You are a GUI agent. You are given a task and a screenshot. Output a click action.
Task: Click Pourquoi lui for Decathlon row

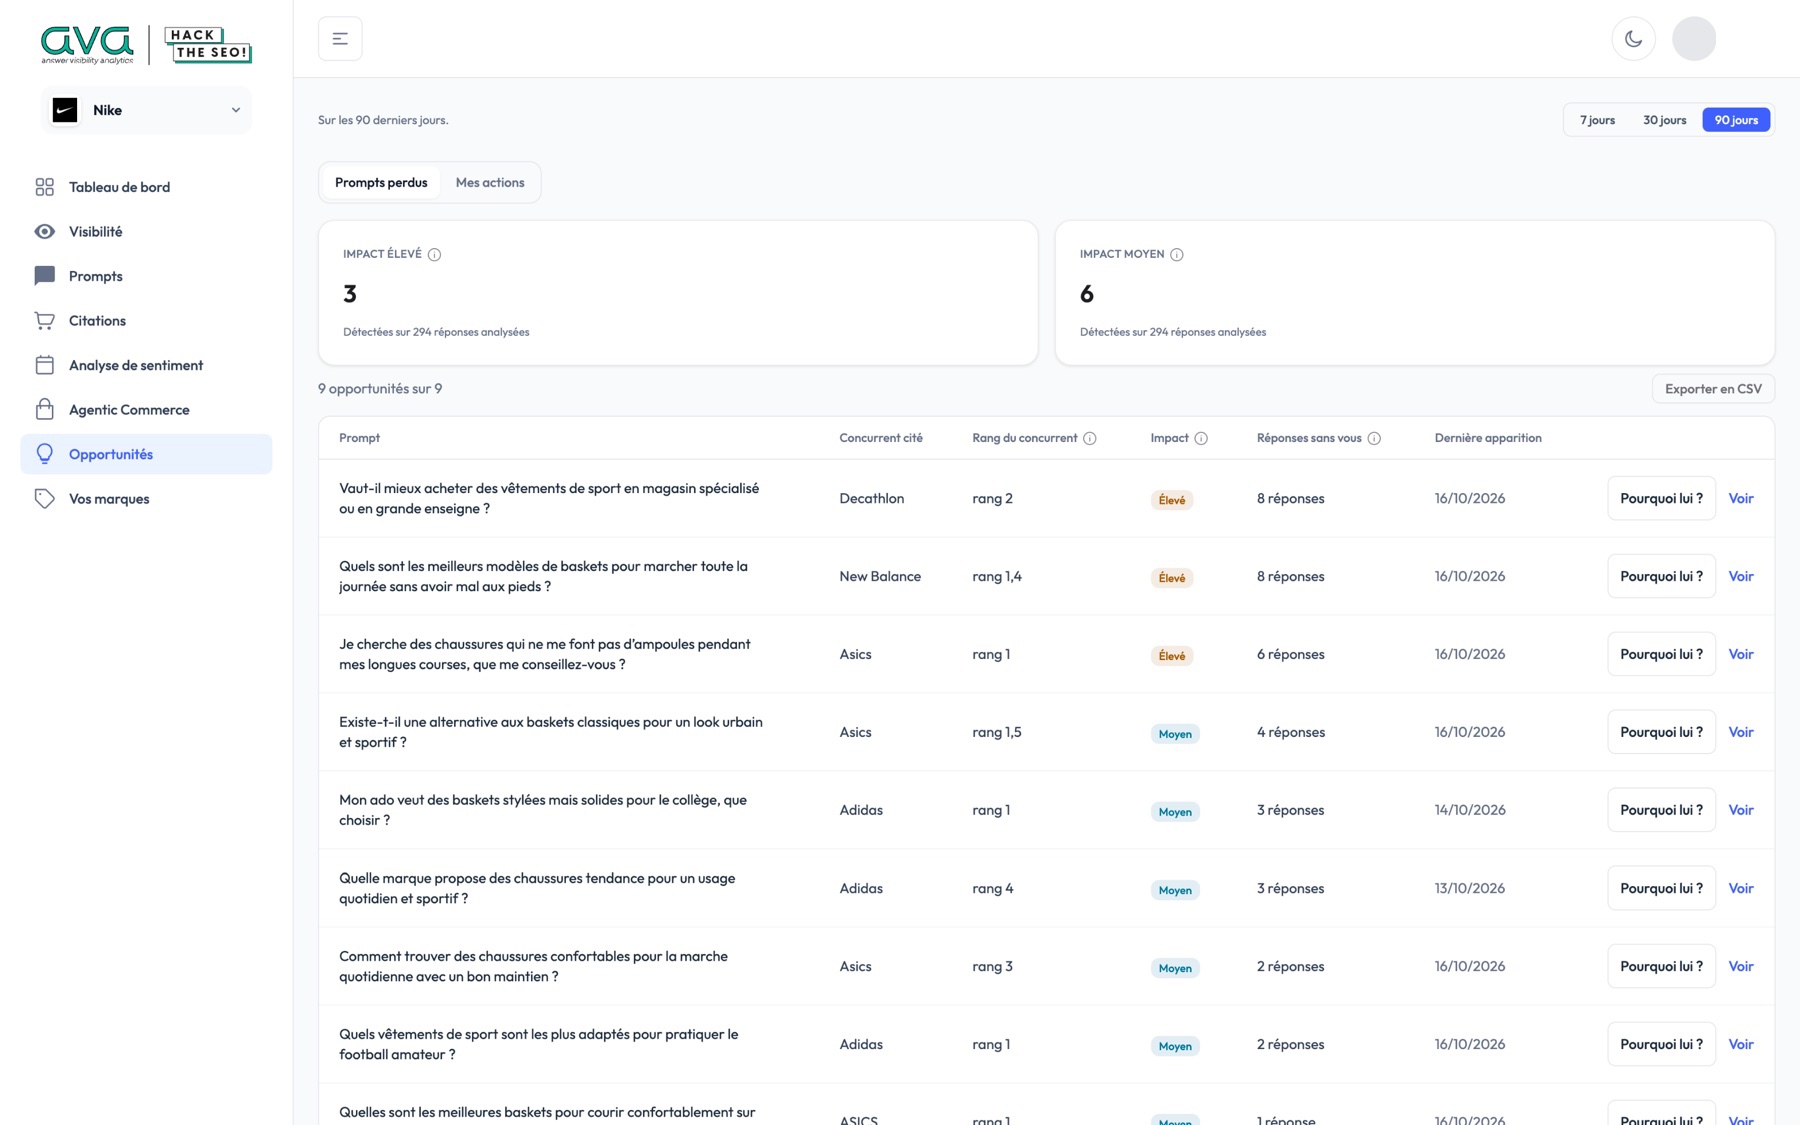tap(1661, 498)
